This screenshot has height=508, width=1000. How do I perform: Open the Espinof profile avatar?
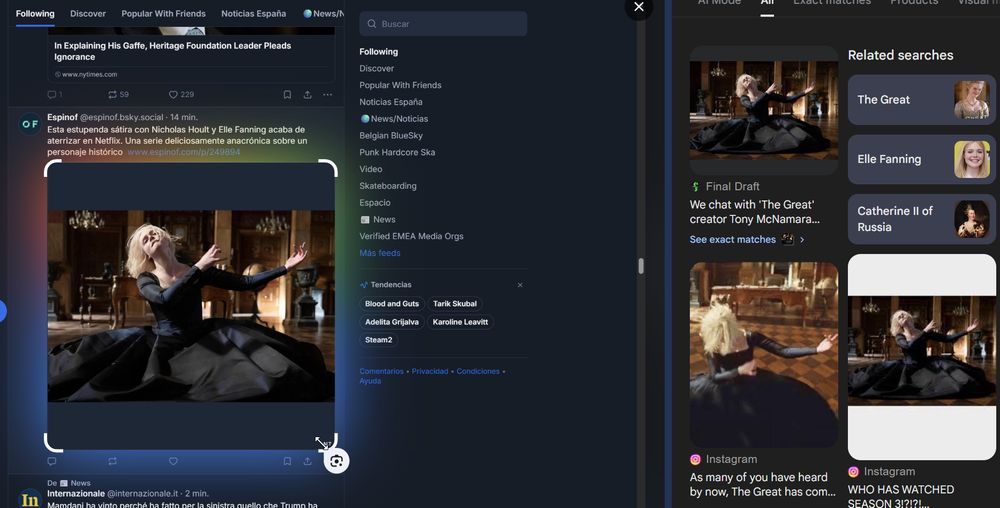pos(30,124)
